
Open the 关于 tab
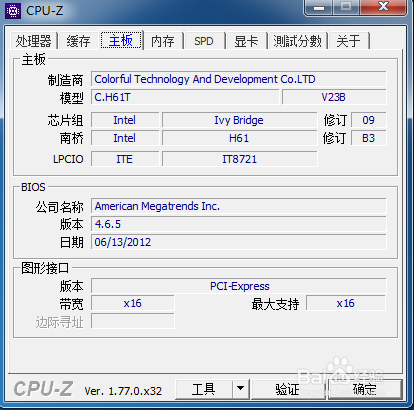point(349,41)
